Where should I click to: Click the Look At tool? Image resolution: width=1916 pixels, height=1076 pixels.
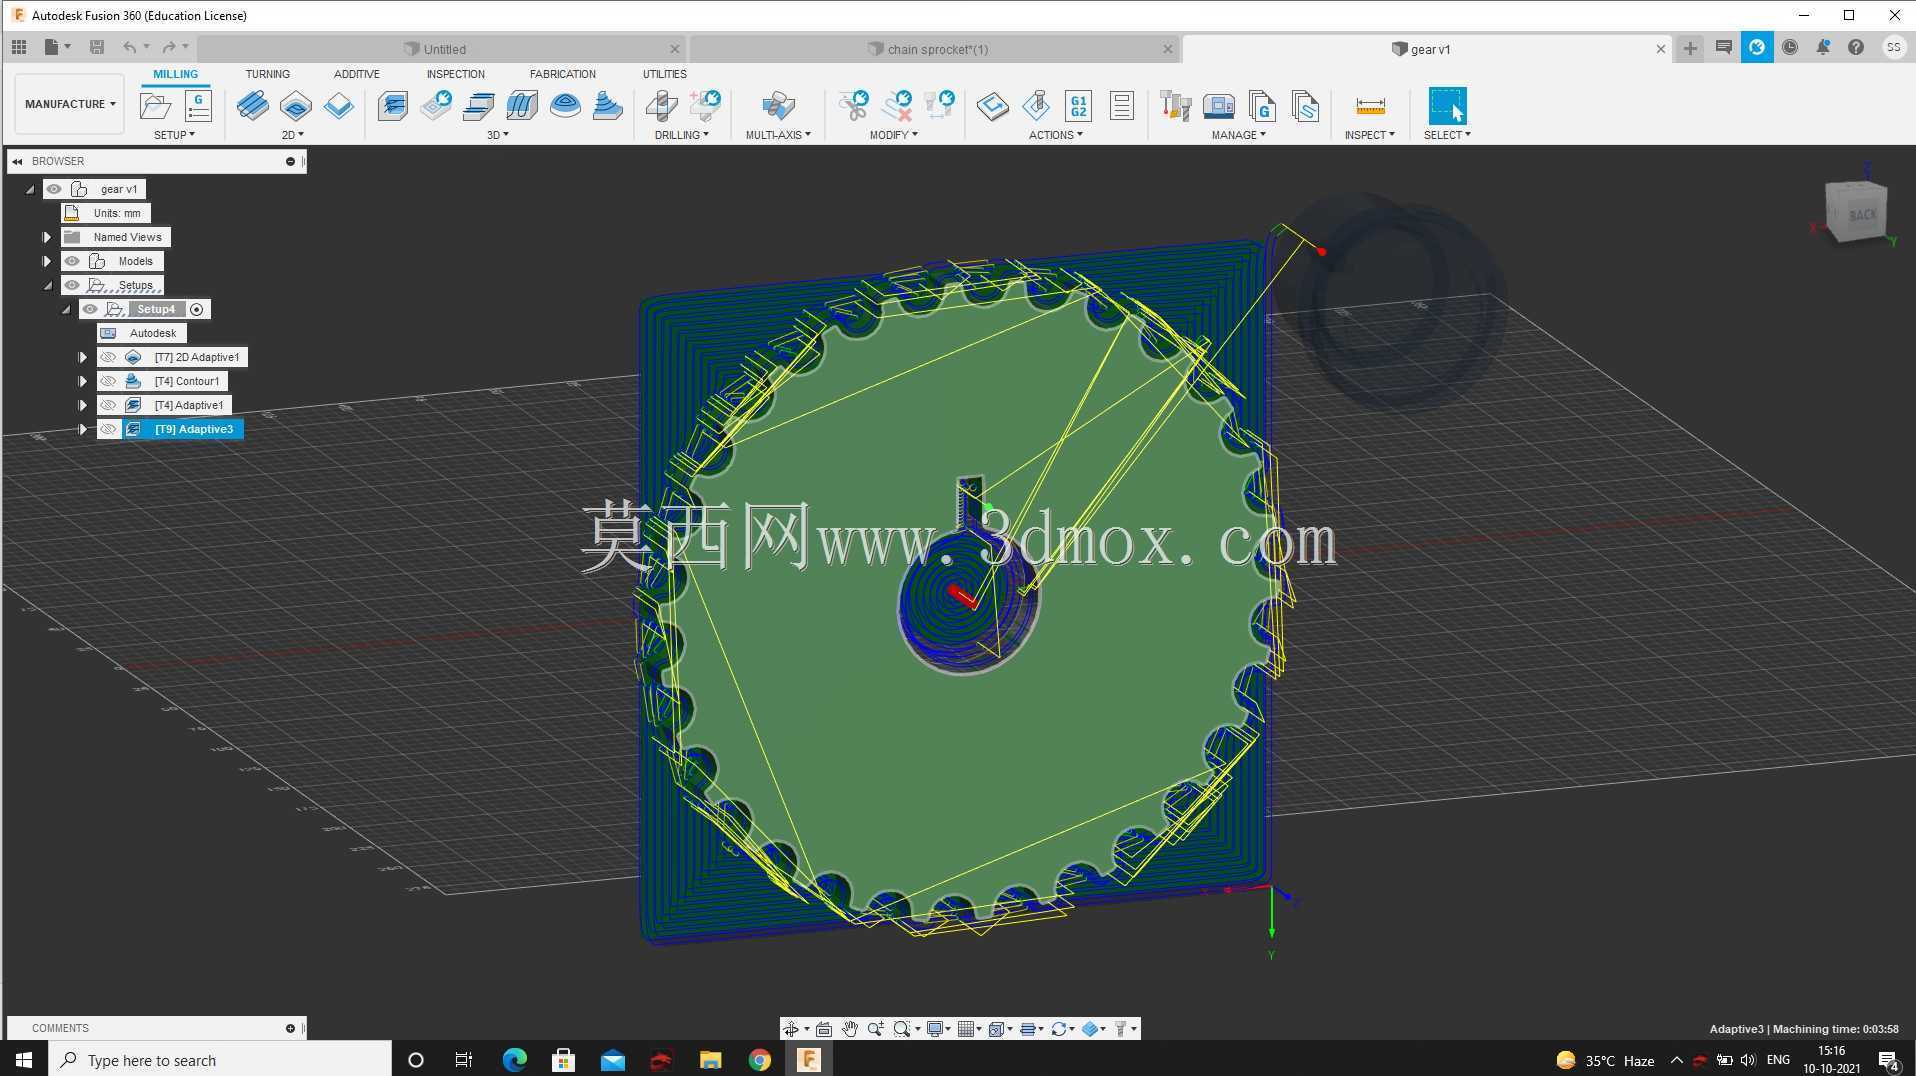824,1029
